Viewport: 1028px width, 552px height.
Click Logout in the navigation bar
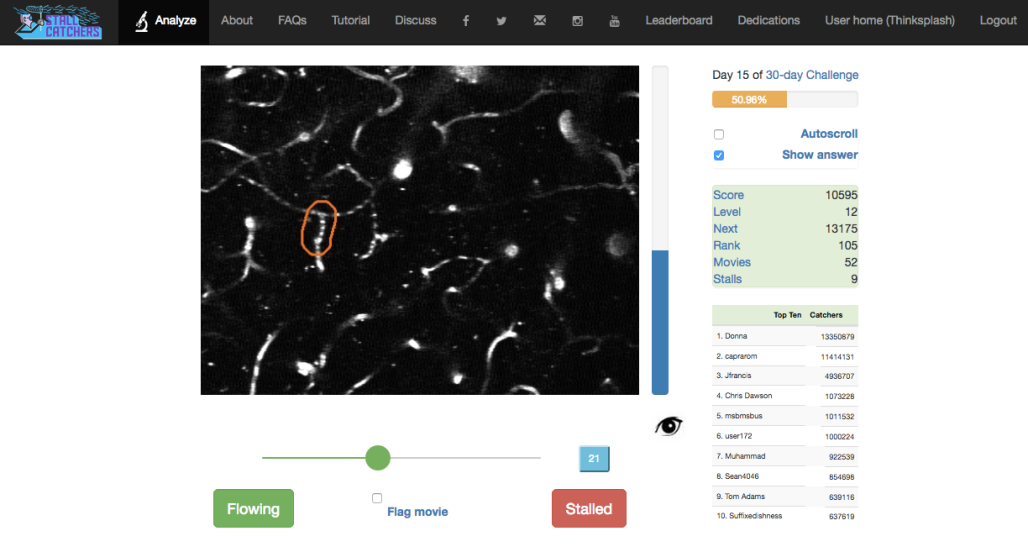coord(998,21)
